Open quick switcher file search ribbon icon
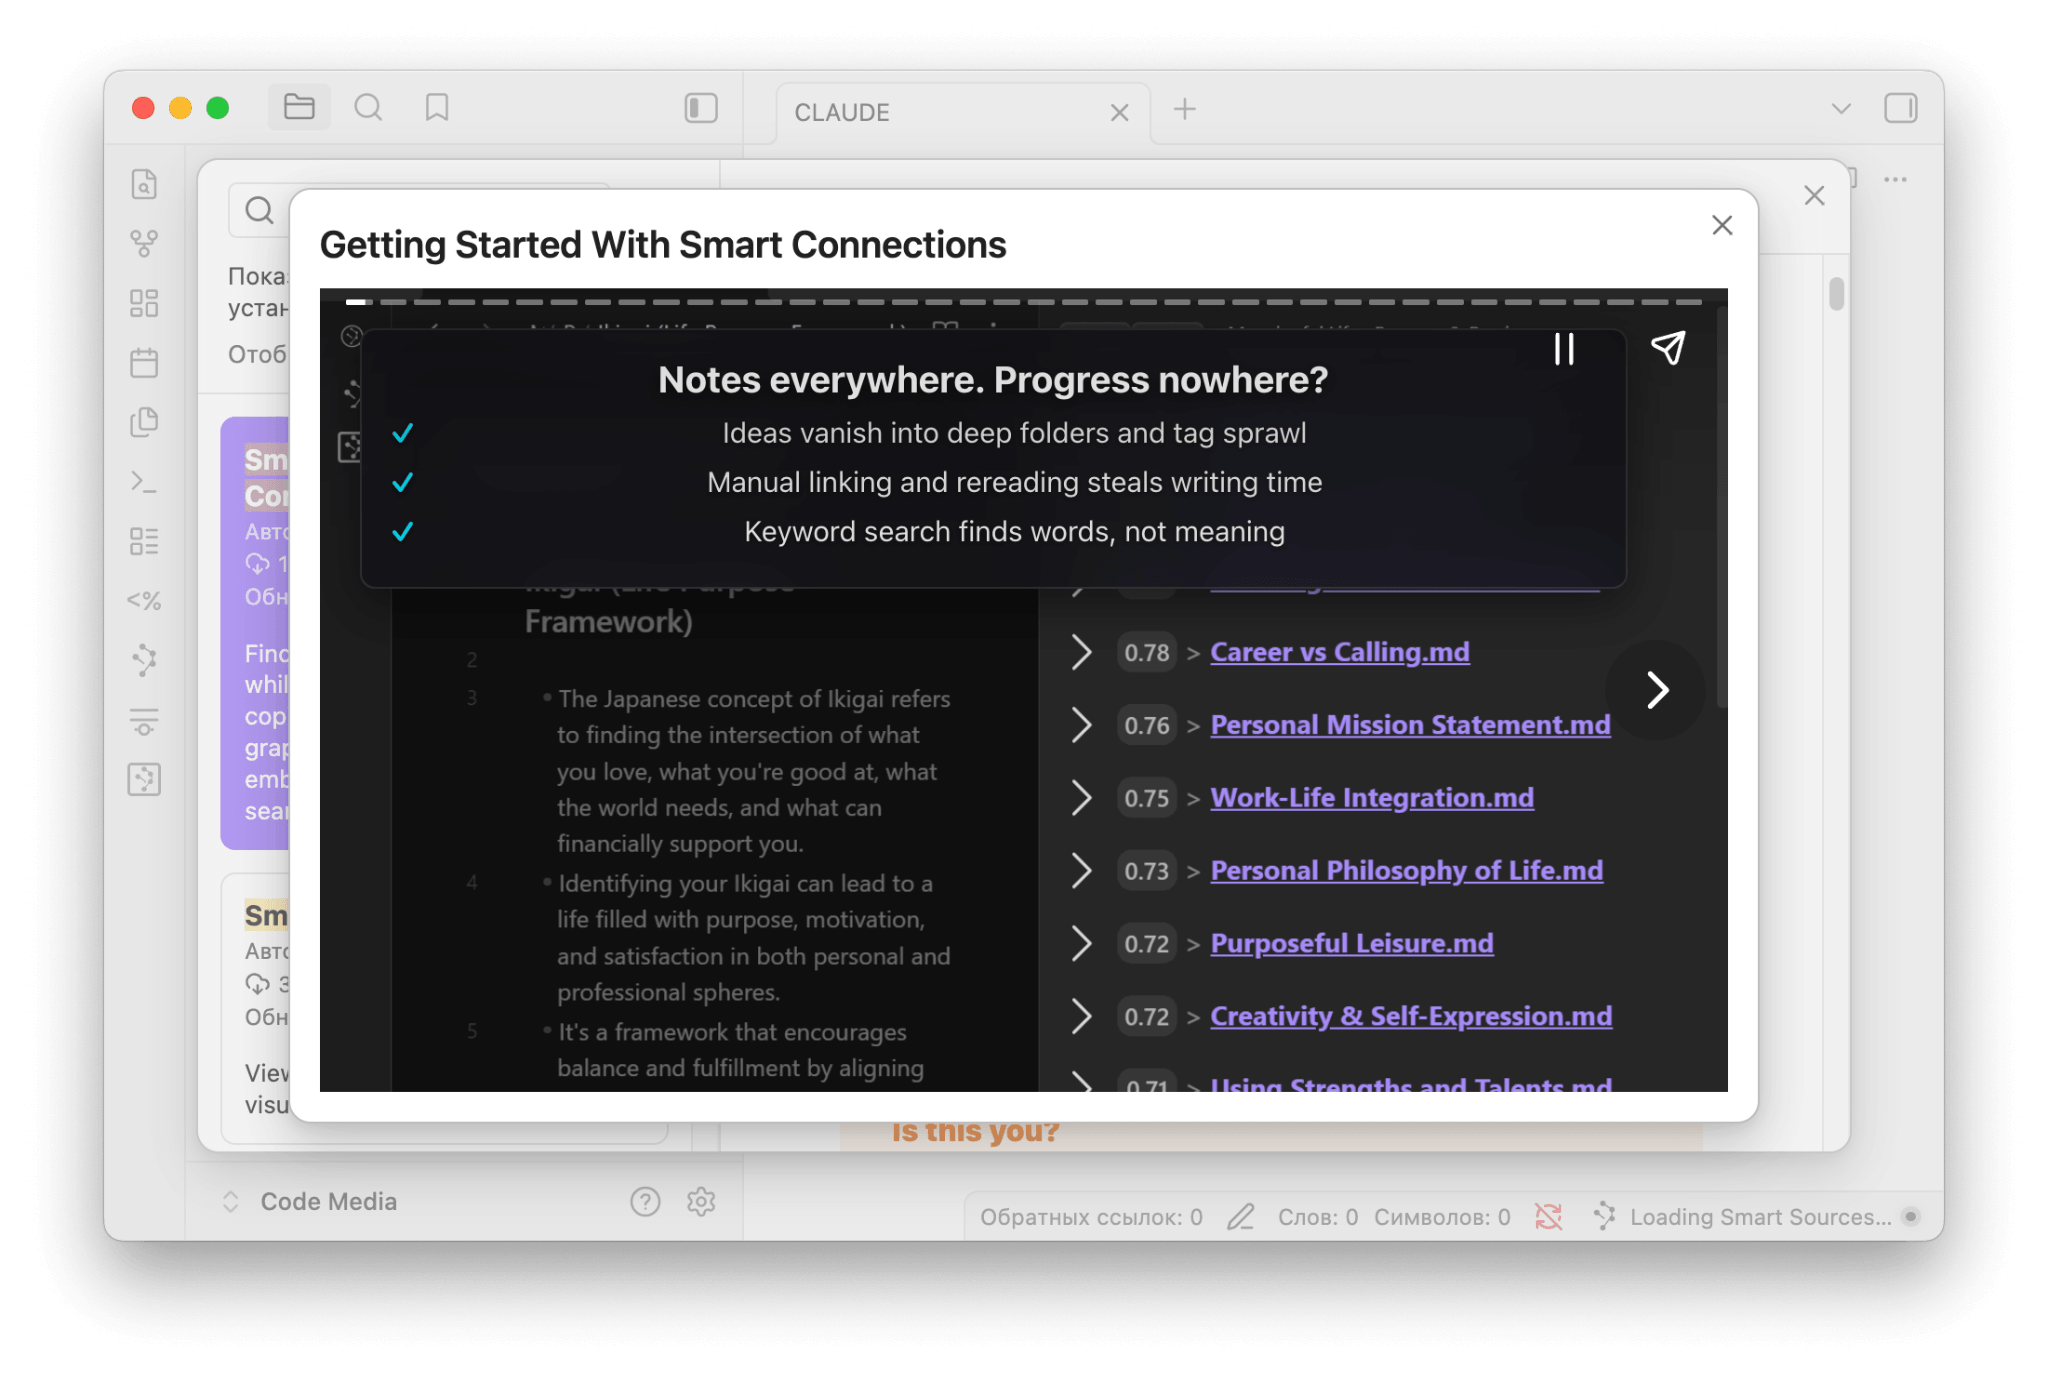 pyautogui.click(x=144, y=184)
